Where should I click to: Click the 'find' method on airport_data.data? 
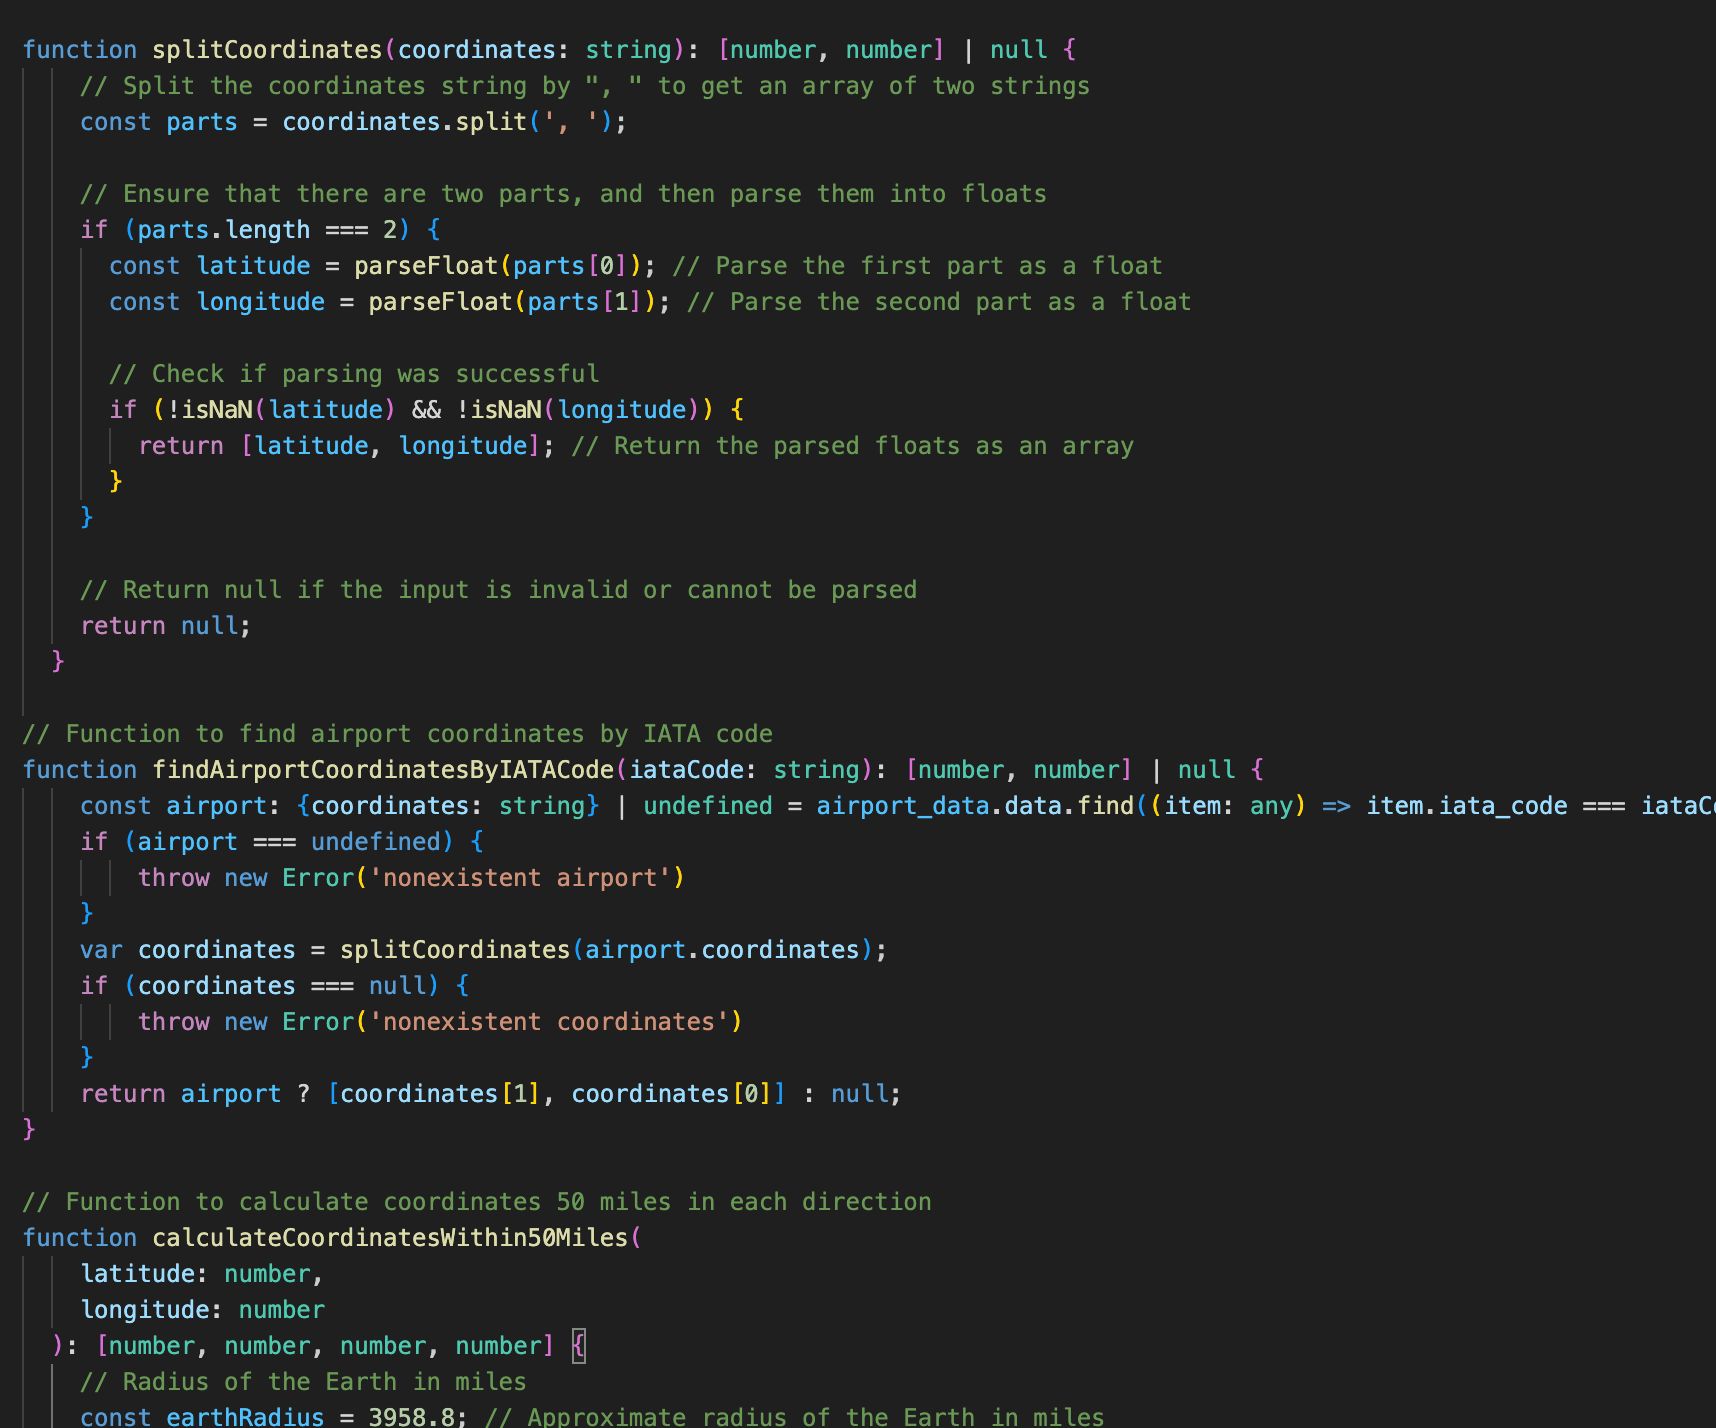(1105, 806)
